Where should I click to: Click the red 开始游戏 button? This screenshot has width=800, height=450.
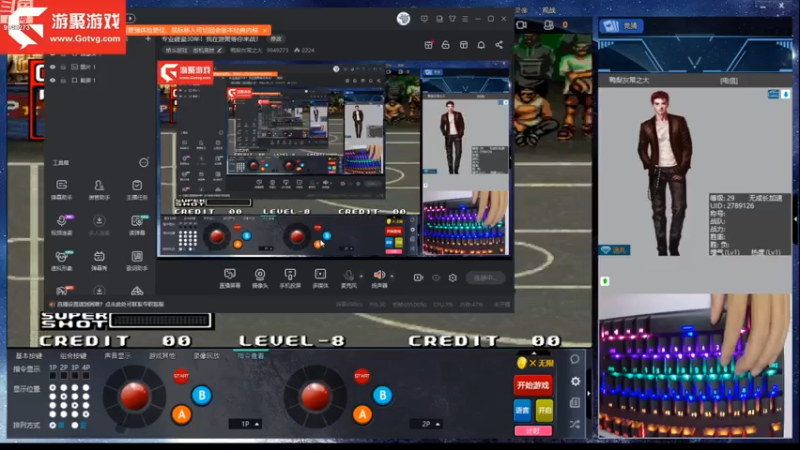[533, 385]
